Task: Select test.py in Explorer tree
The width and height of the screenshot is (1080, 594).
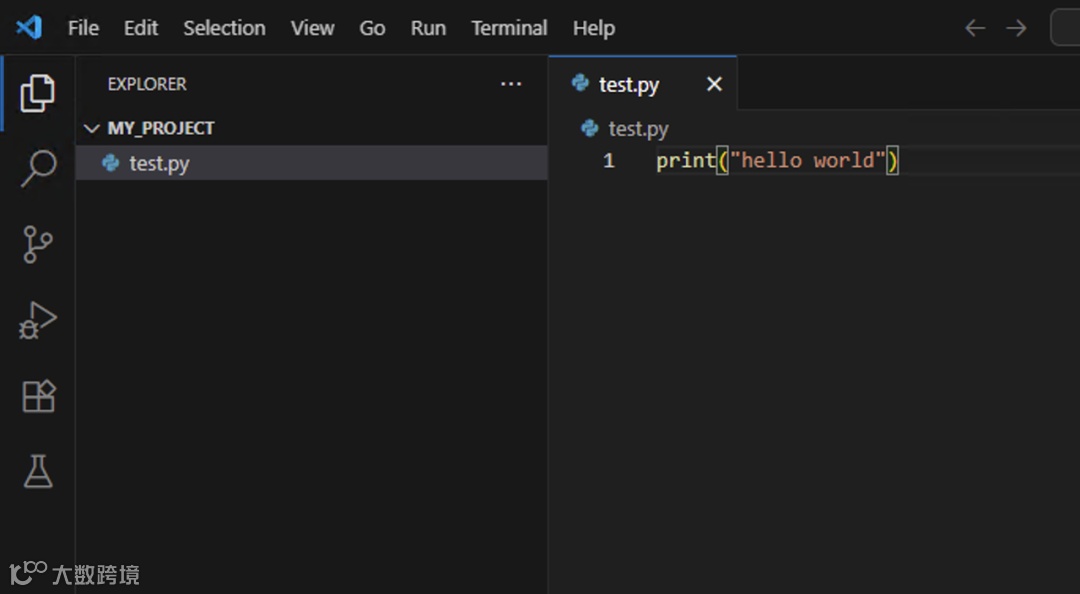Action: coord(159,163)
